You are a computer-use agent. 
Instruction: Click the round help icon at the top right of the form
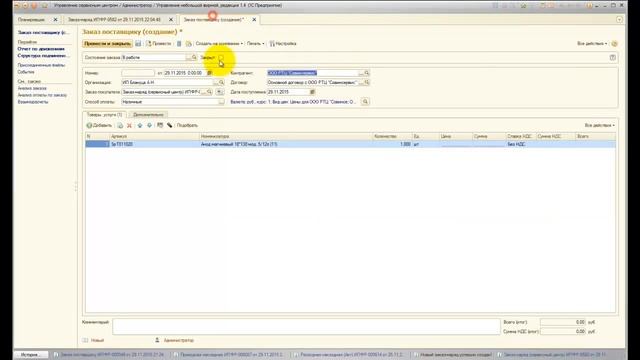(x=614, y=44)
